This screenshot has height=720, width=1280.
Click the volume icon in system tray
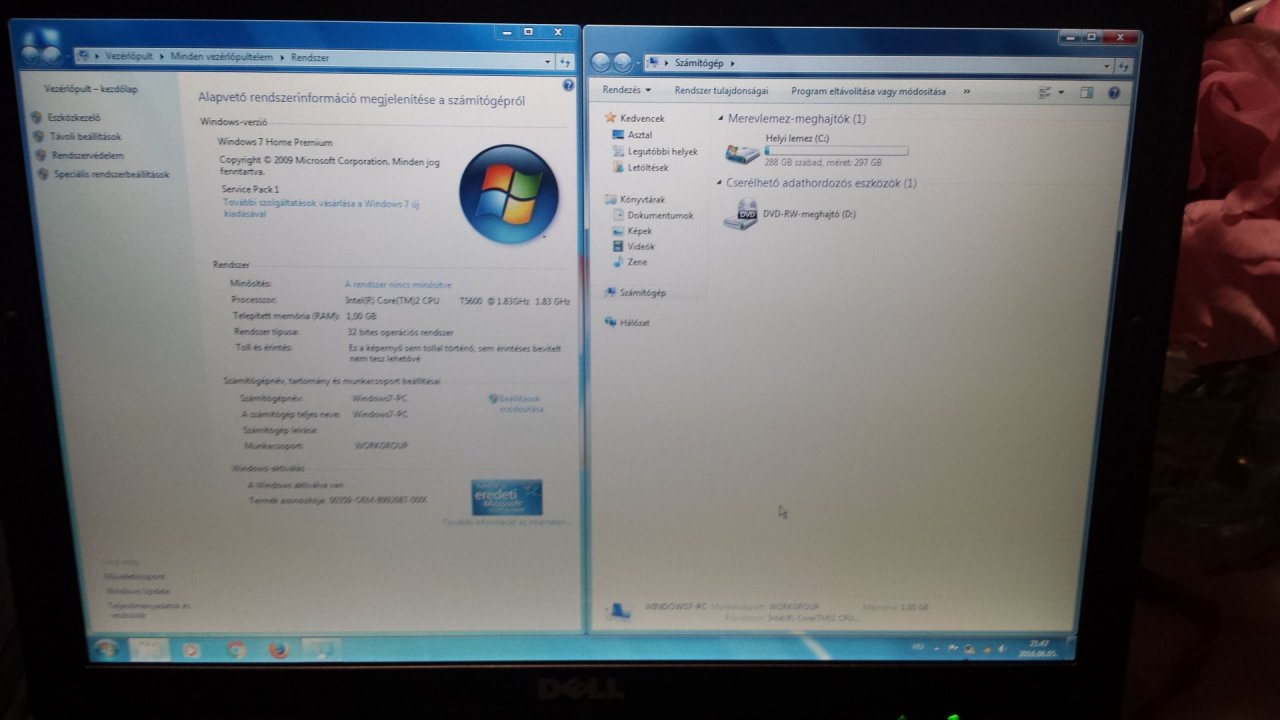point(1002,650)
